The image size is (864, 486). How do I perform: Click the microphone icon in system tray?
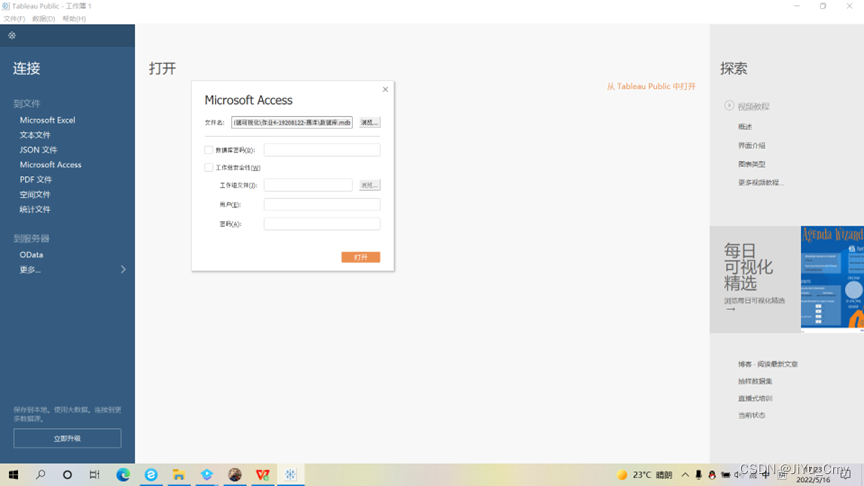click(x=698, y=475)
